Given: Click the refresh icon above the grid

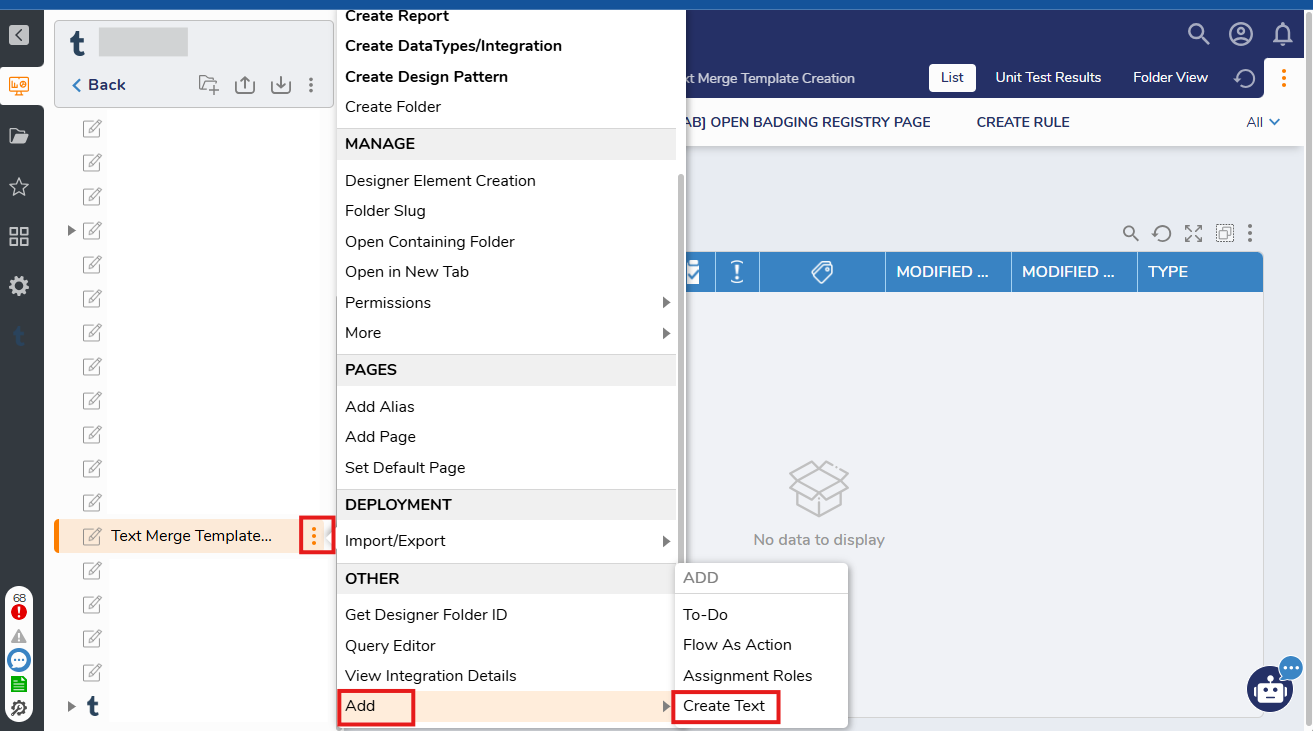Looking at the screenshot, I should coord(1161,233).
